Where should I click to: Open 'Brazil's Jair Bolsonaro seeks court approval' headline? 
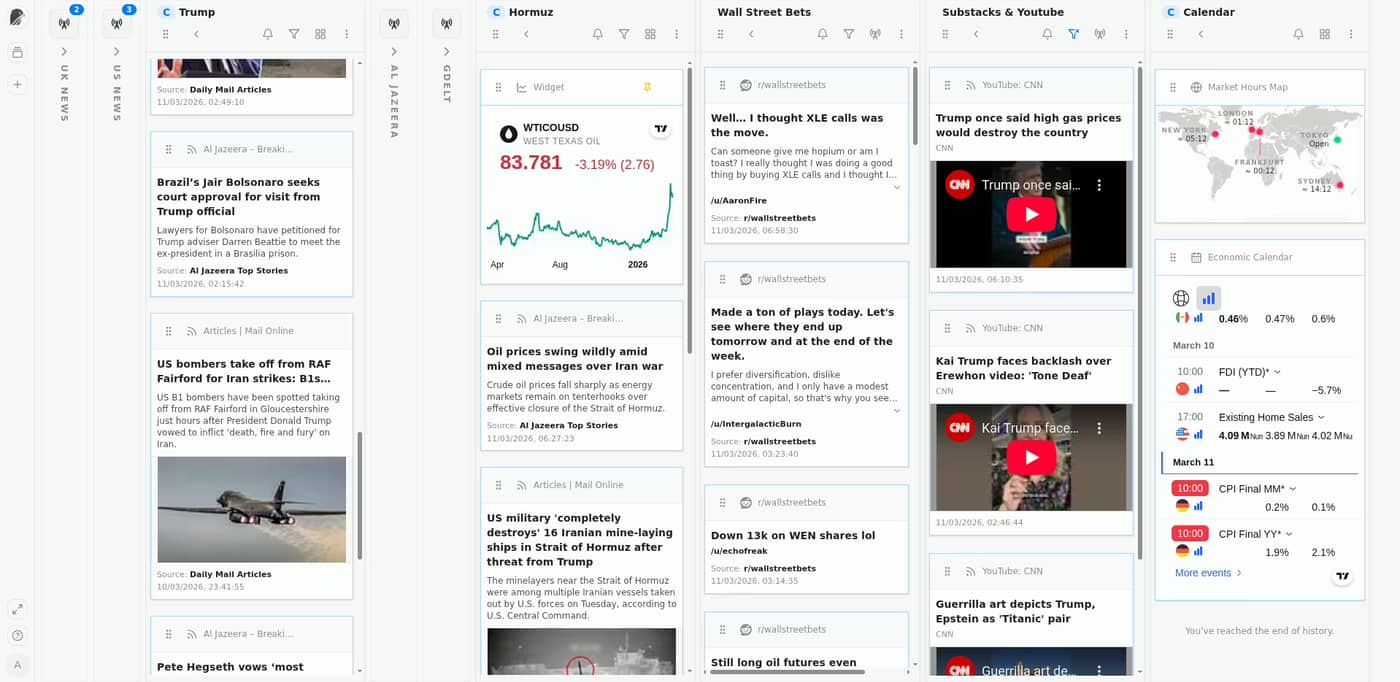240,197
